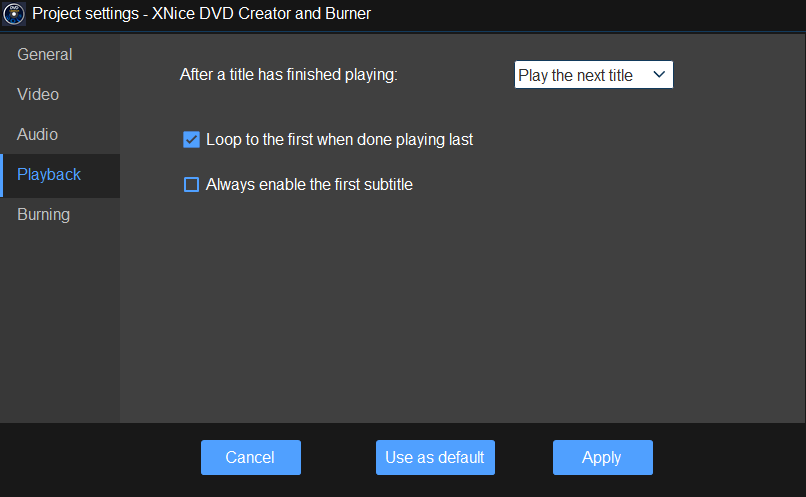This screenshot has width=806, height=497.
Task: Go to the Audio settings tab
Action: click(38, 134)
